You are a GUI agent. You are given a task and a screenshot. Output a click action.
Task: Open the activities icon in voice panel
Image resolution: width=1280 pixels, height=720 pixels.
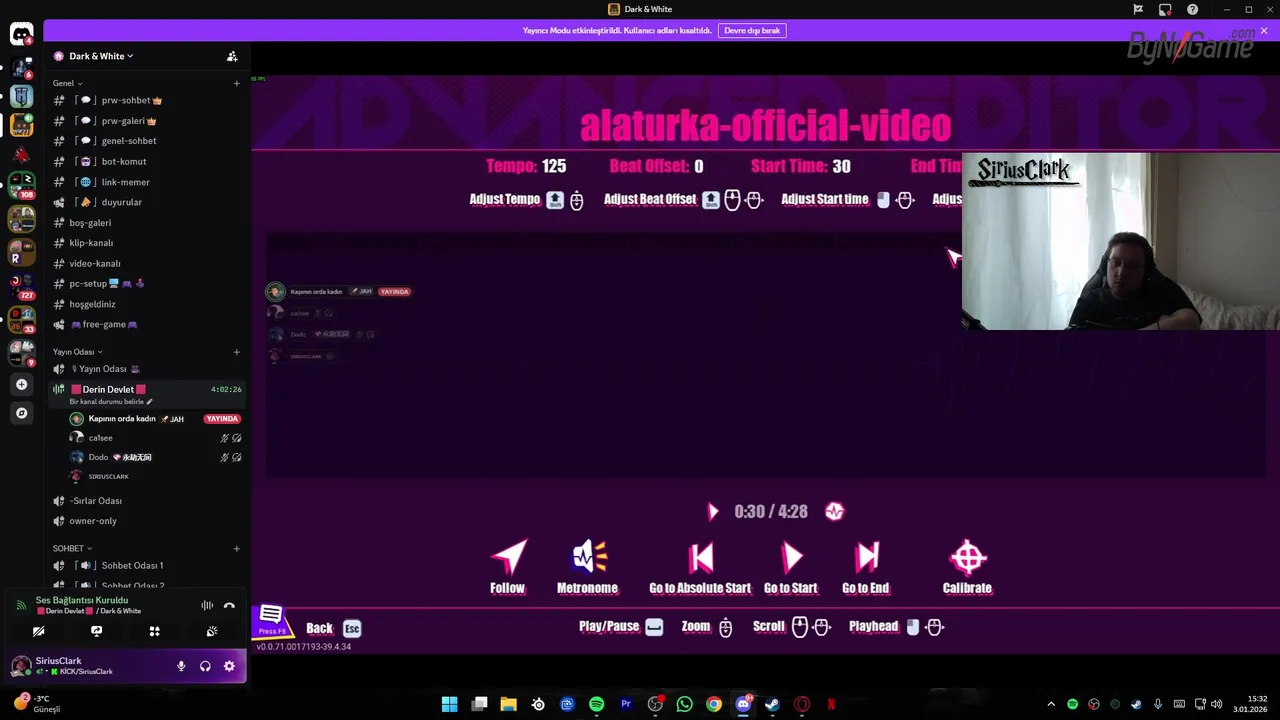(x=154, y=631)
